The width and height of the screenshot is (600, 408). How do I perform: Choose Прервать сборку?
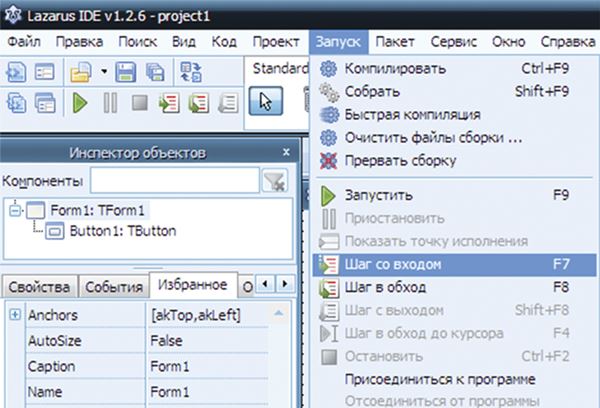454,161
